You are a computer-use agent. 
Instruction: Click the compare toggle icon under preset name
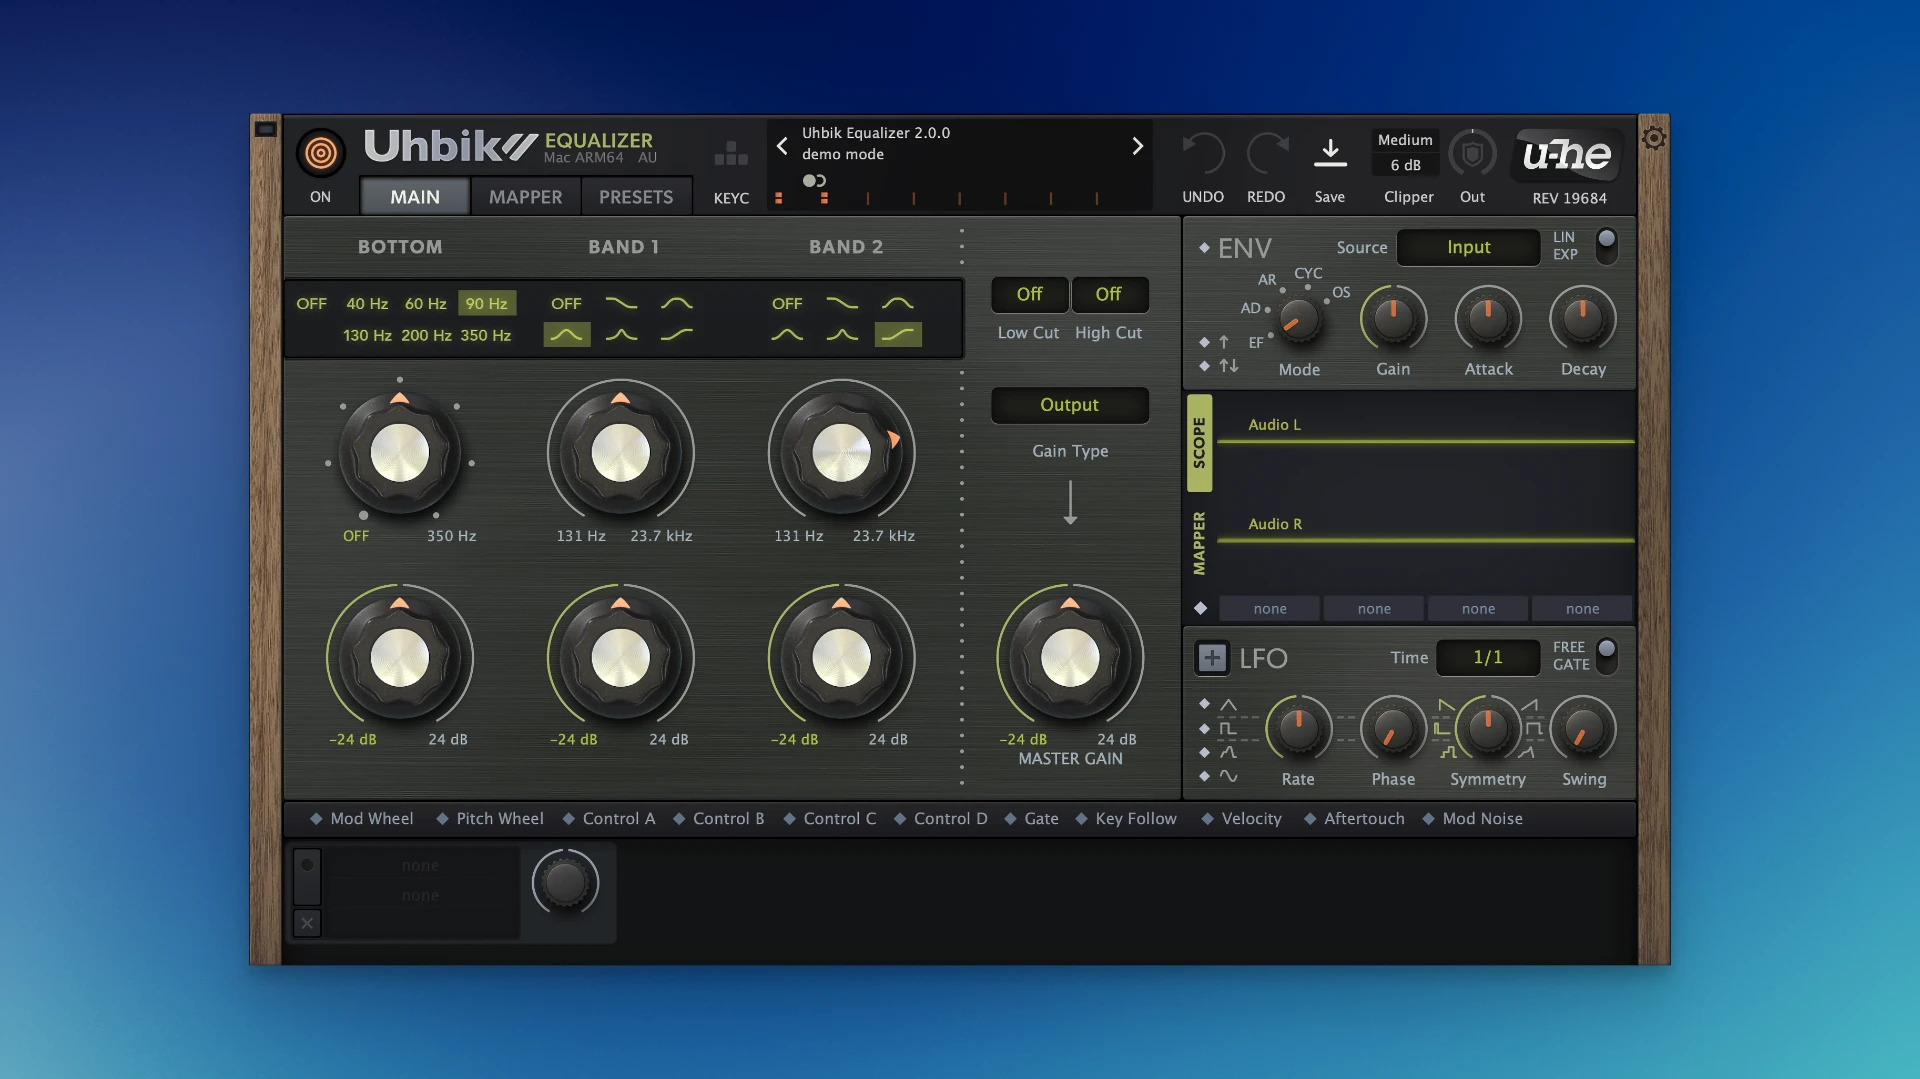[814, 181]
